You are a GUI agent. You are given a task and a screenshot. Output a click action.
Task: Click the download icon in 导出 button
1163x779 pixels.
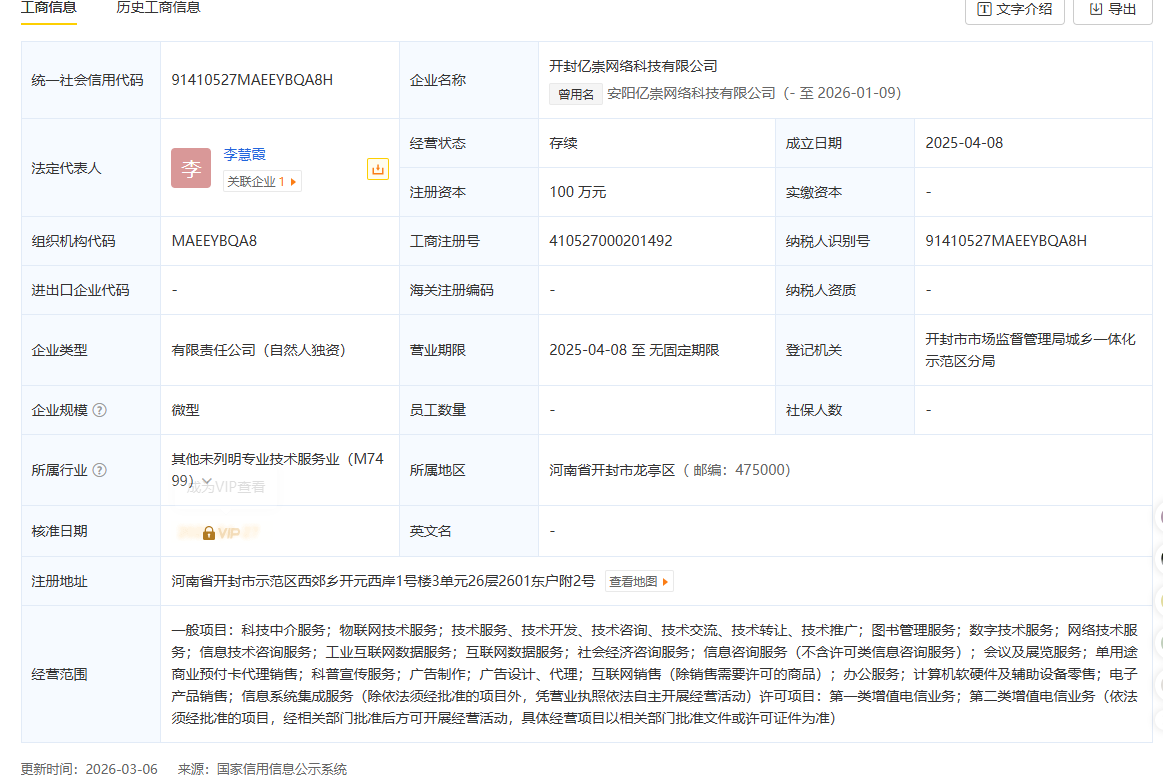click(1095, 9)
